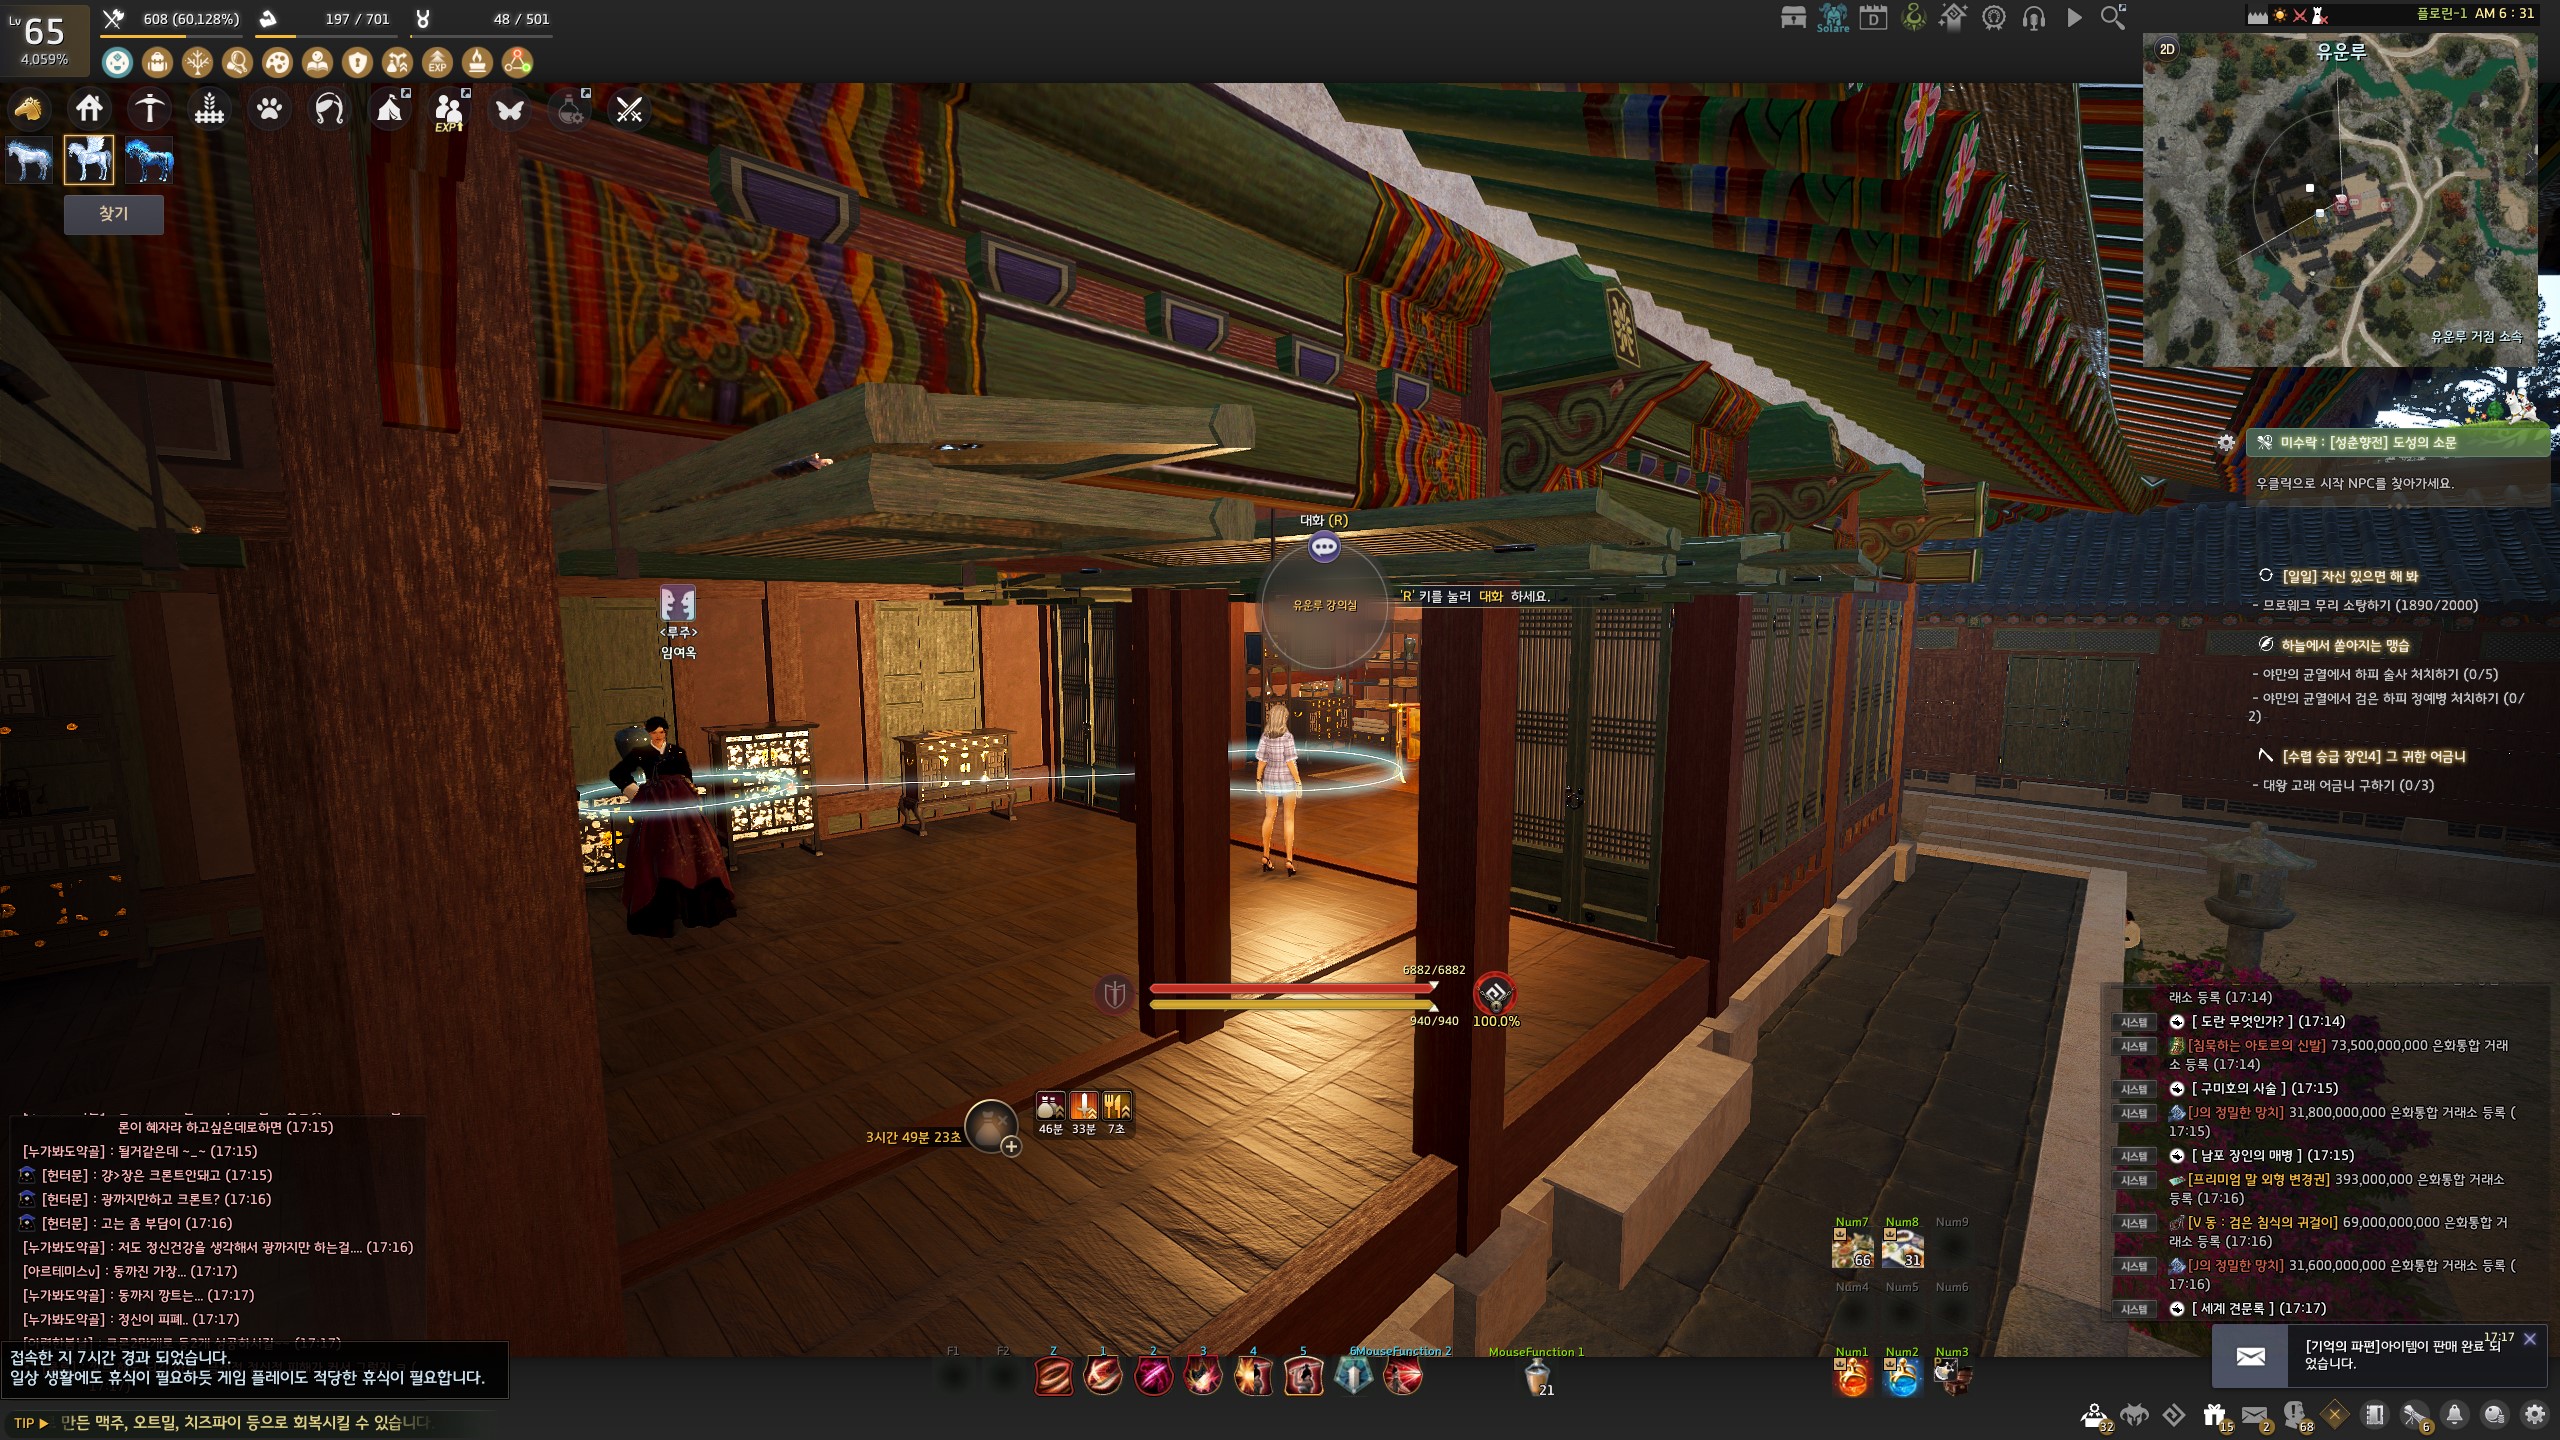Image resolution: width=2560 pixels, height=1440 pixels.
Task: Click the horse head mount icon
Action: [29, 108]
